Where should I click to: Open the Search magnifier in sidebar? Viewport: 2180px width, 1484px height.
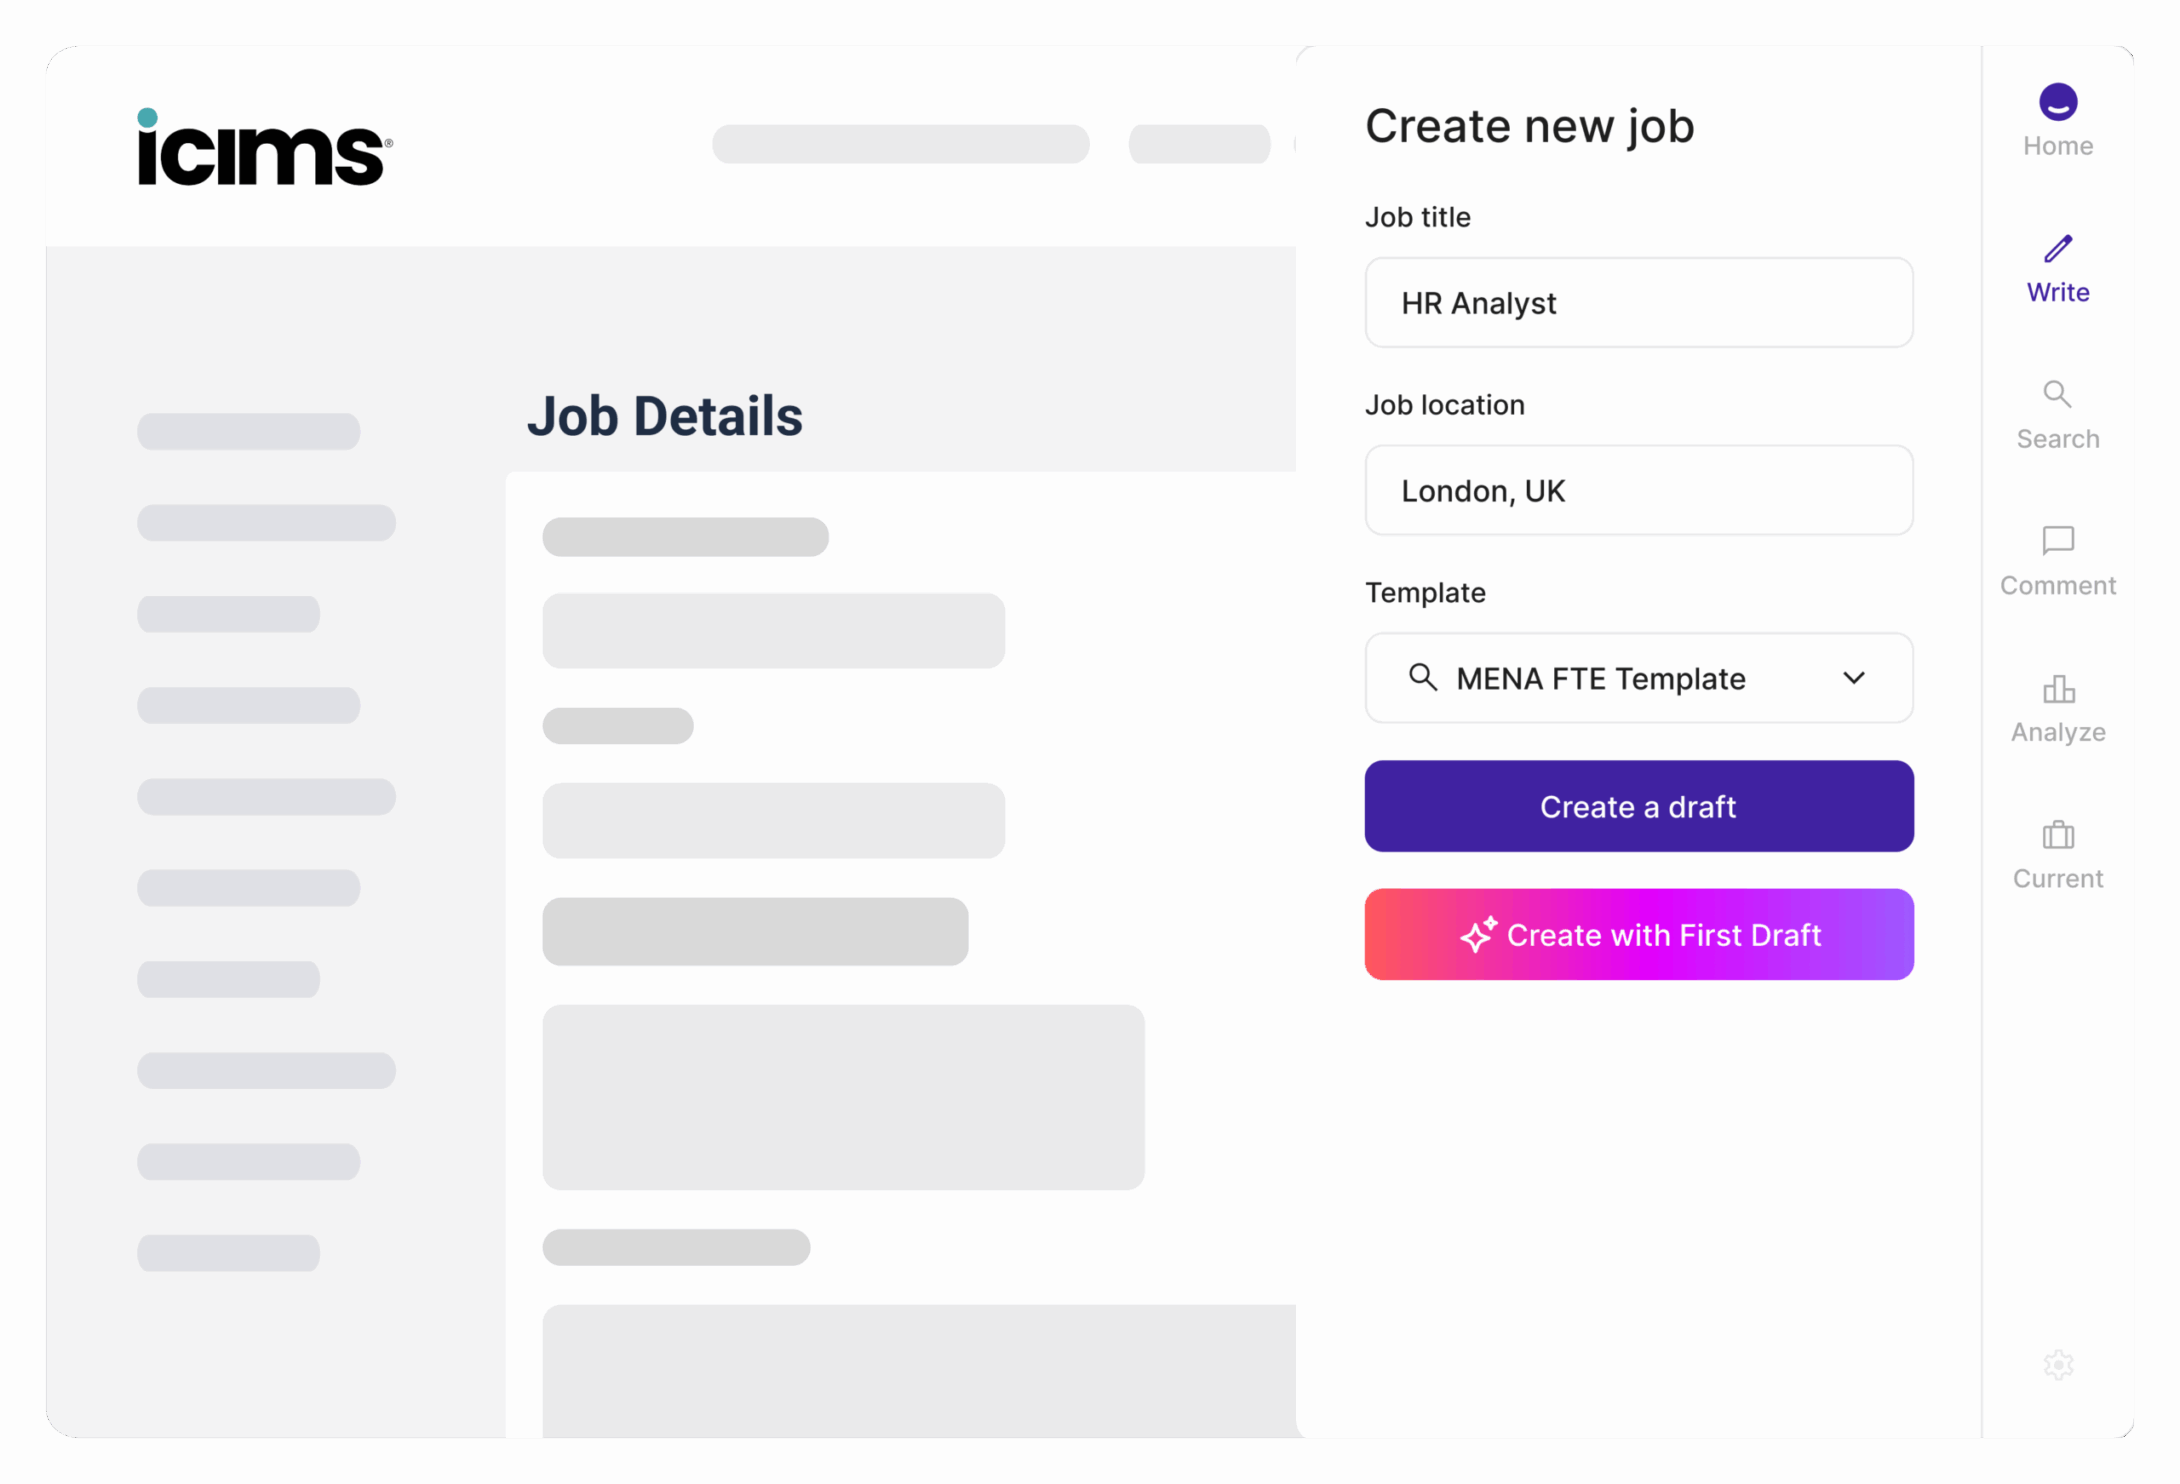[x=2056, y=394]
